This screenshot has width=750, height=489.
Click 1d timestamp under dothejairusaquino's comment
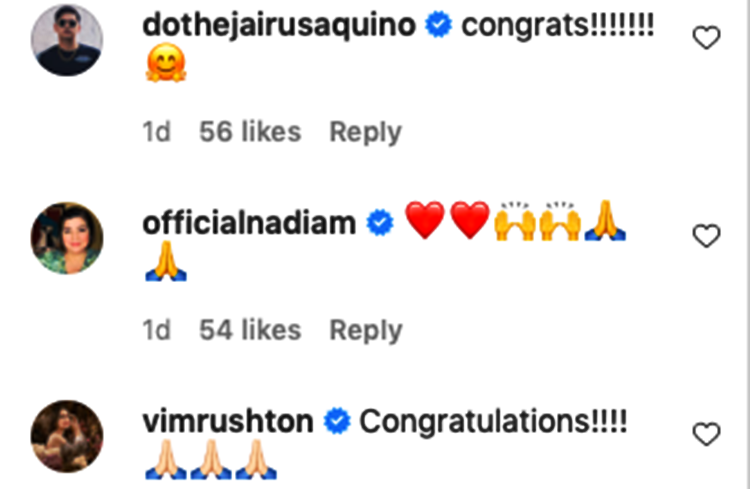click(x=156, y=132)
